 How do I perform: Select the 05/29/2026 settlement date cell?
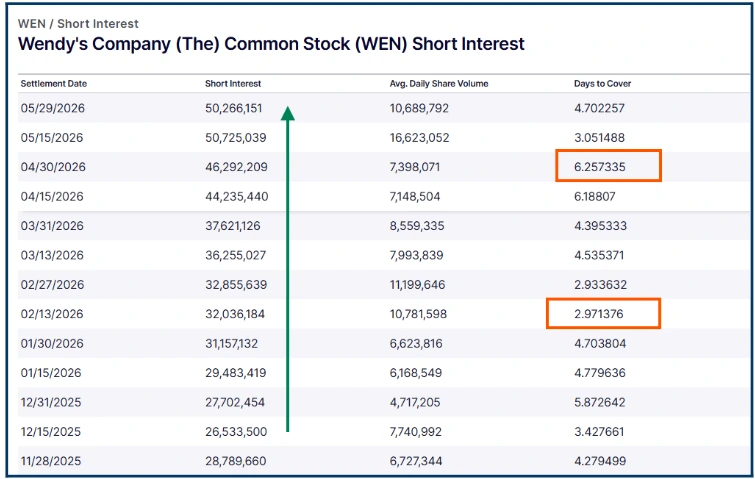[52, 108]
